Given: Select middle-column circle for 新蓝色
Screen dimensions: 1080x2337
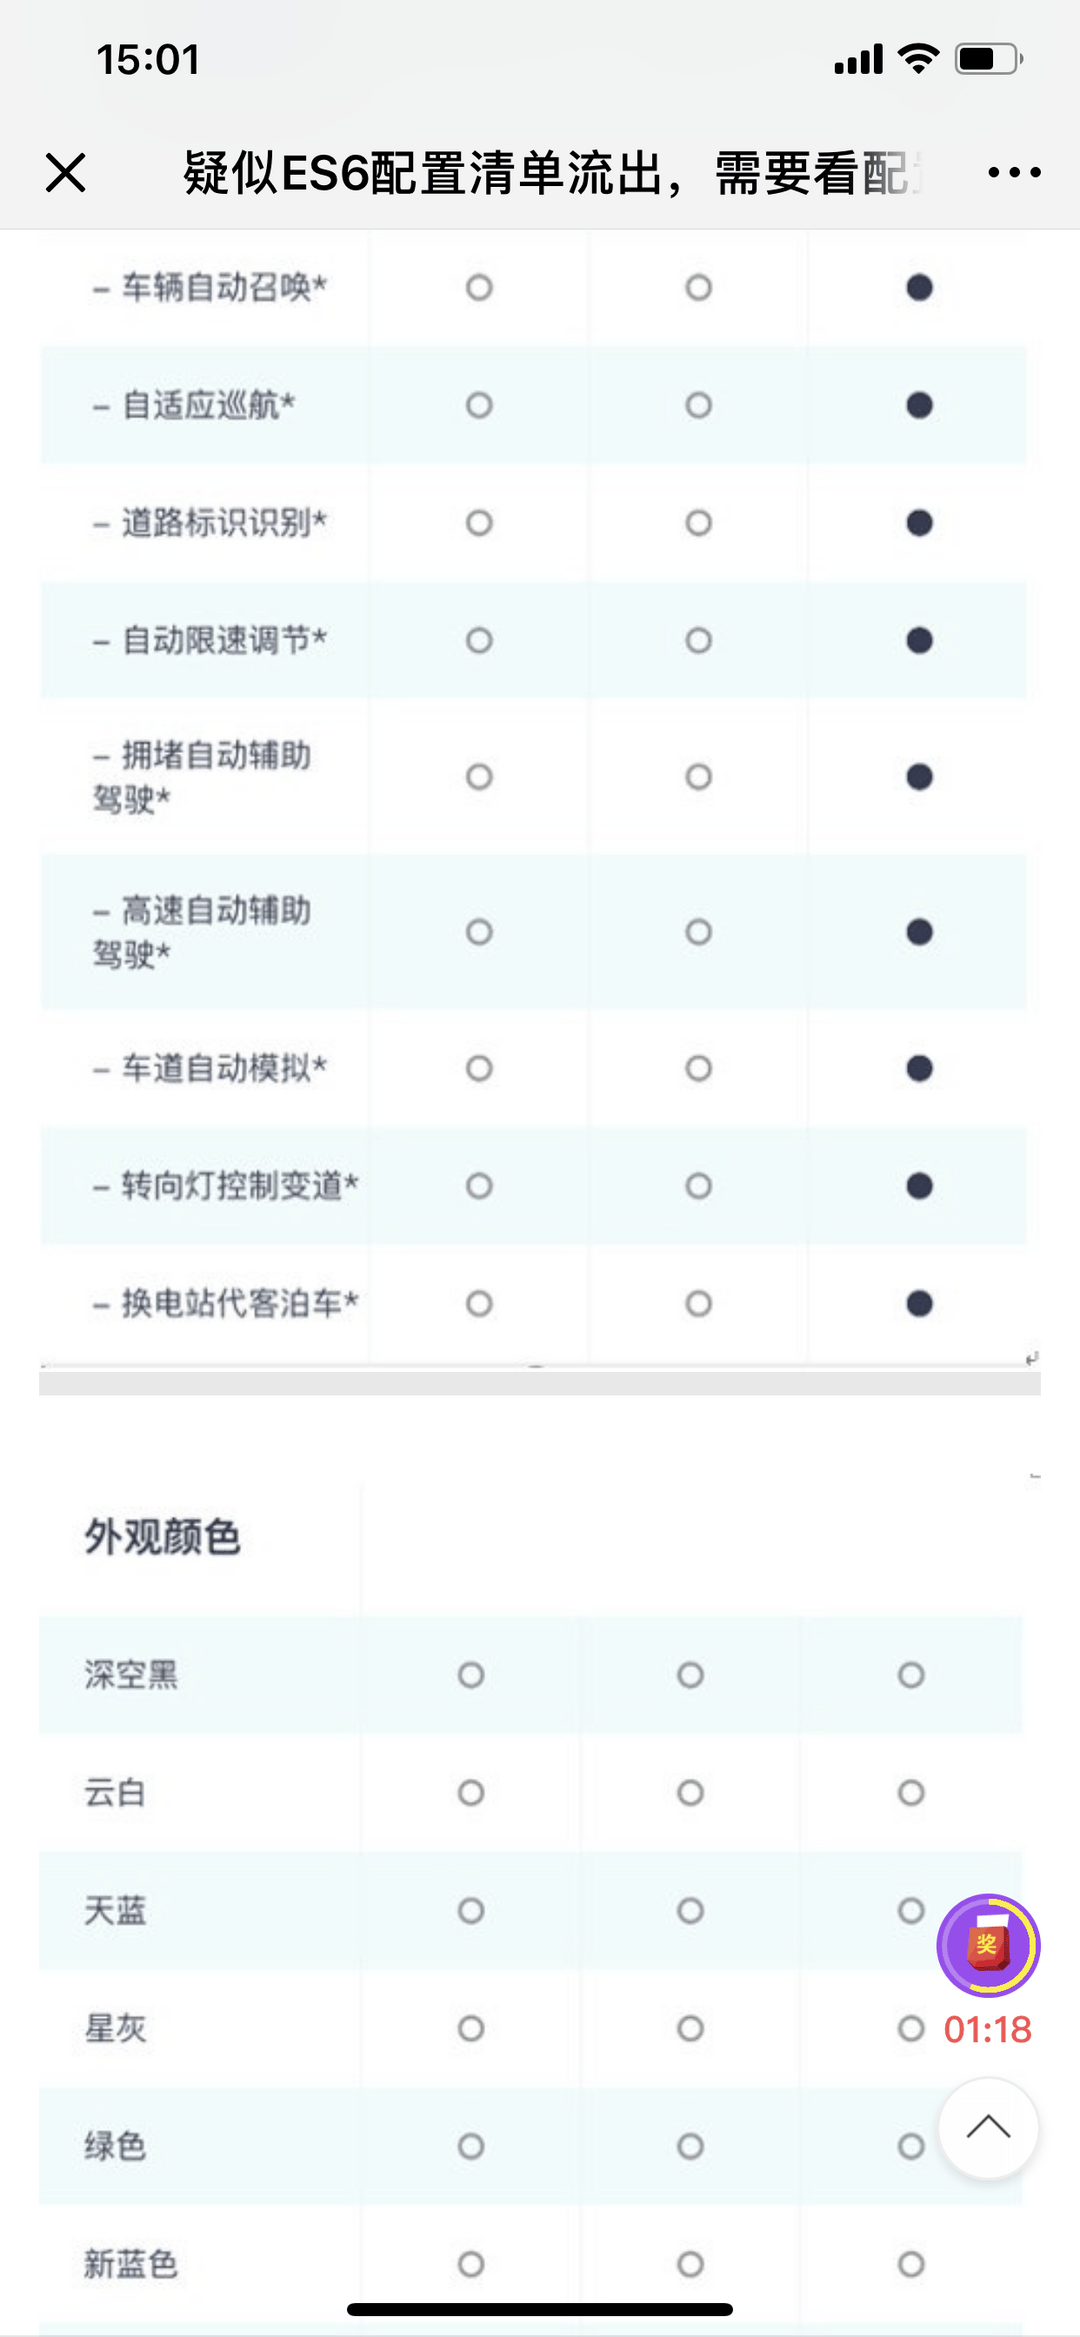Looking at the screenshot, I should pos(691,2264).
